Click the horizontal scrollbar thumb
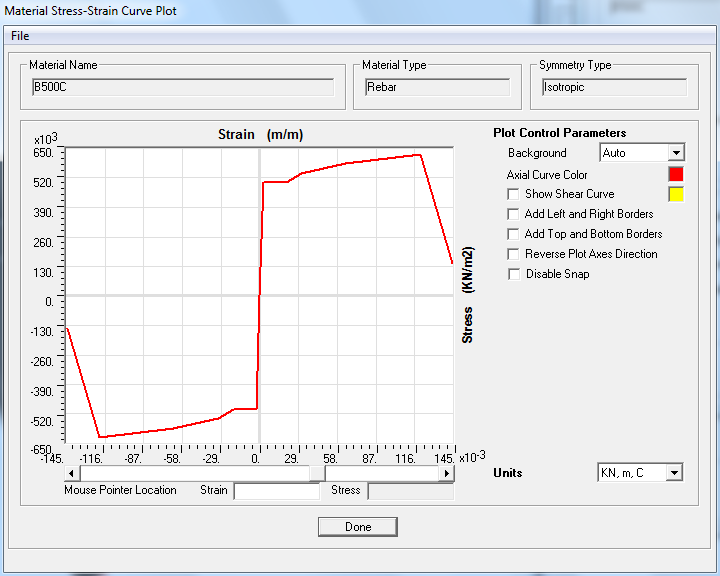This screenshot has width=720, height=576. click(x=317, y=473)
